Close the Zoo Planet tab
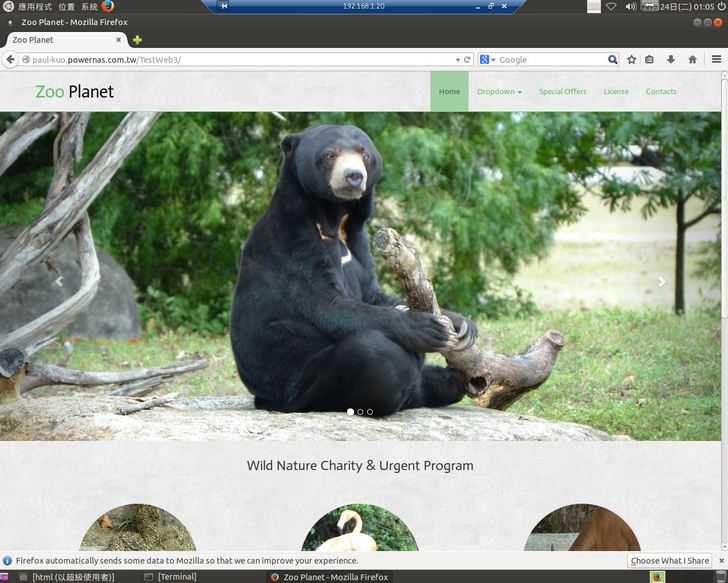The image size is (728, 583). coord(118,40)
